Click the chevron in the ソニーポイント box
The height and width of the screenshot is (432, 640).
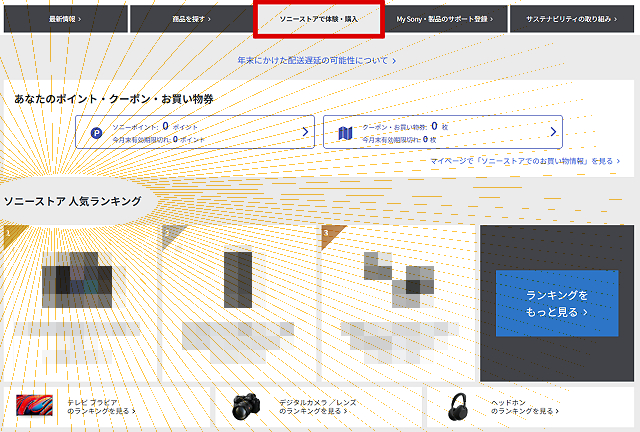[x=305, y=132]
